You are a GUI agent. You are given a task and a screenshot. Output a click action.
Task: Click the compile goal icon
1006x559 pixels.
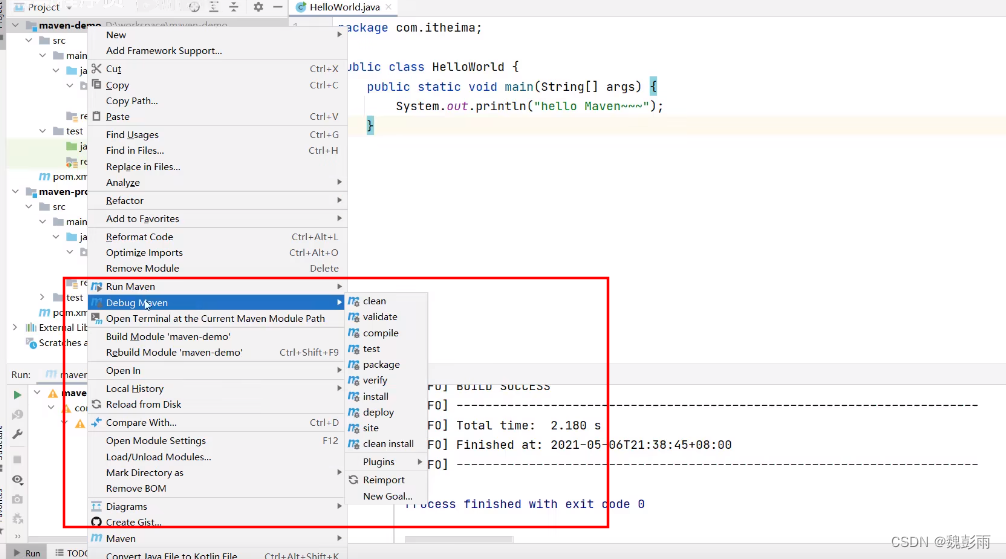coord(354,332)
